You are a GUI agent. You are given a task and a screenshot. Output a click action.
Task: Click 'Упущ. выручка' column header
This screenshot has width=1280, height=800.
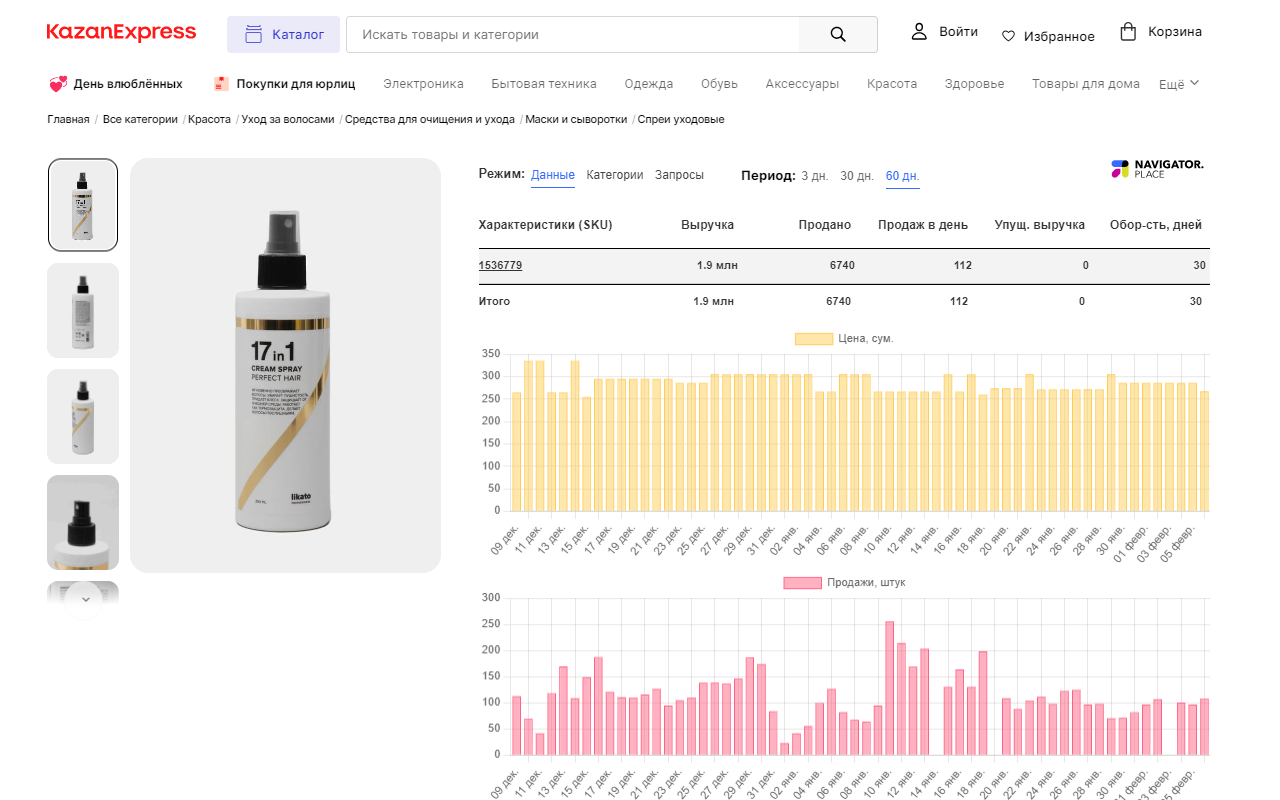pos(1040,225)
